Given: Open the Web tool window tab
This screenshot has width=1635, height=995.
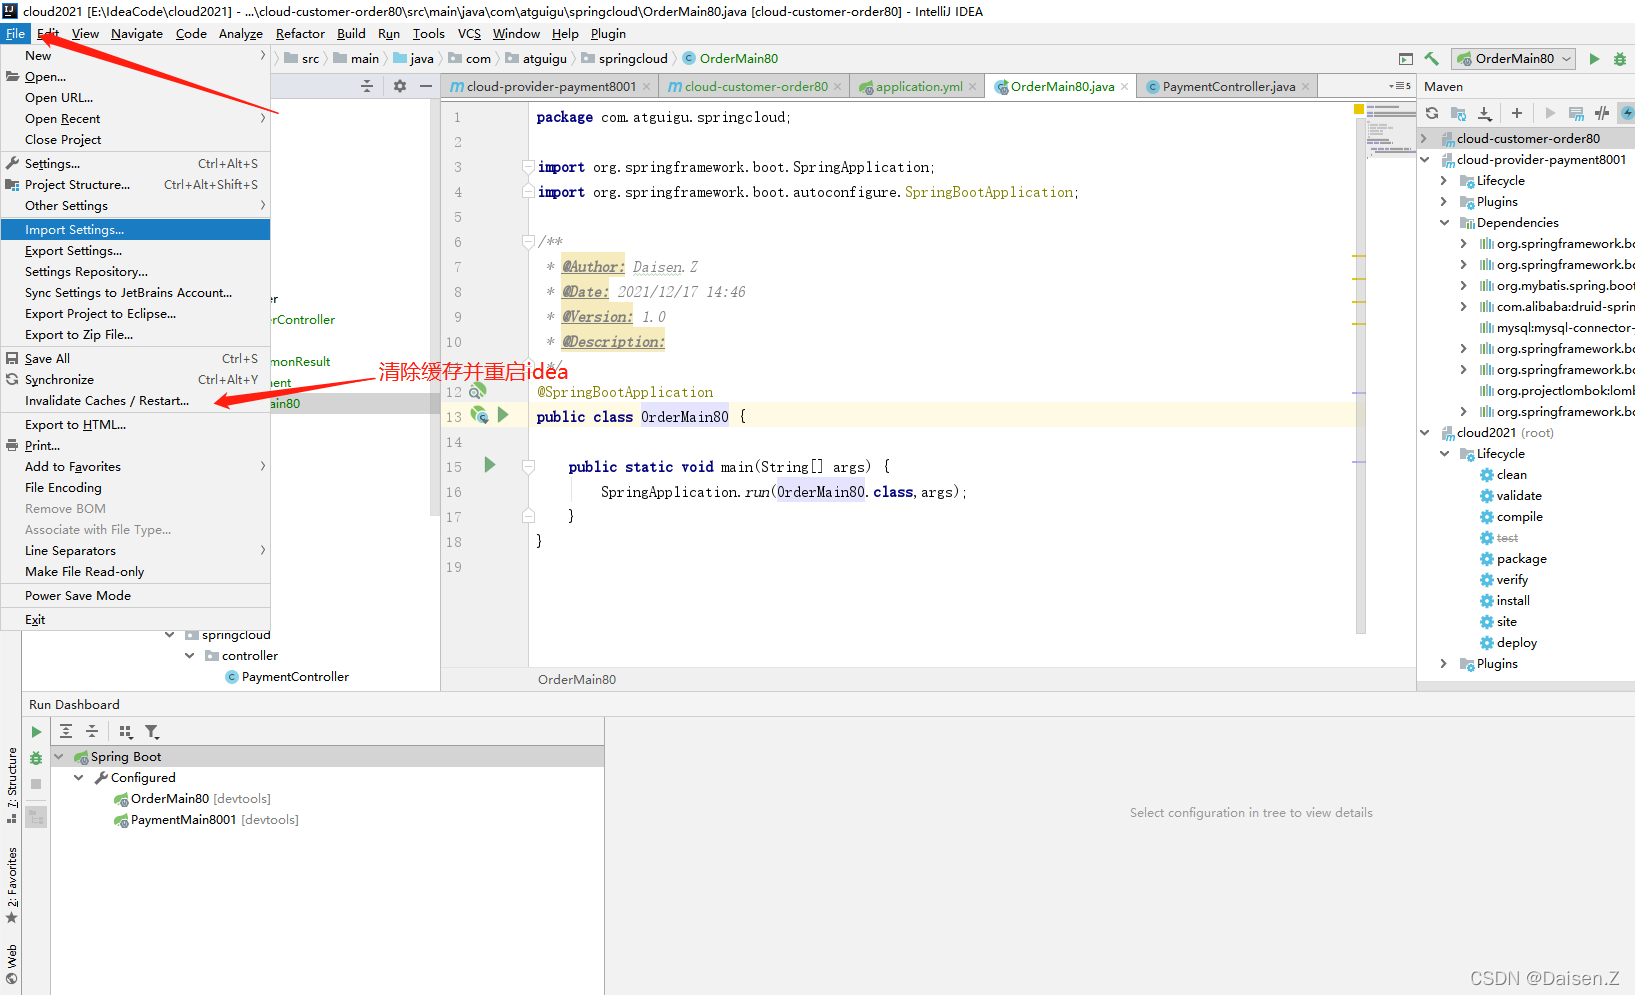Looking at the screenshot, I should tap(12, 963).
